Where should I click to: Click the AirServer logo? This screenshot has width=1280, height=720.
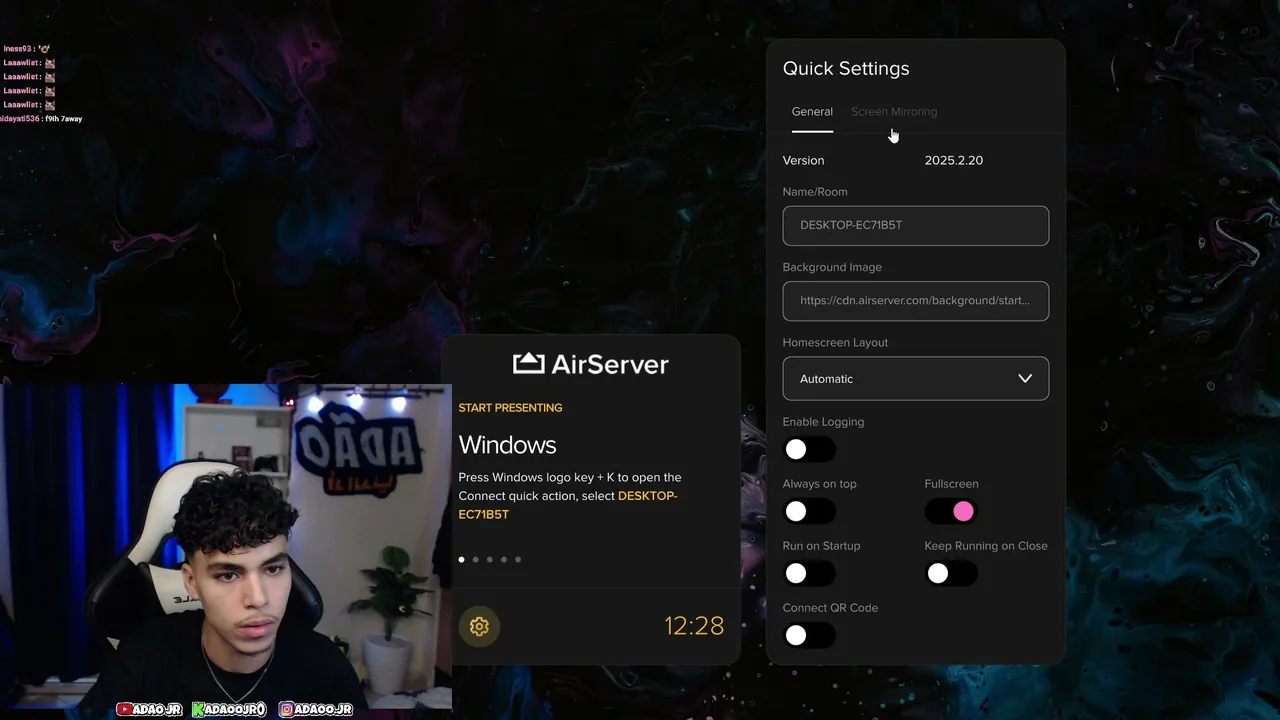point(590,364)
